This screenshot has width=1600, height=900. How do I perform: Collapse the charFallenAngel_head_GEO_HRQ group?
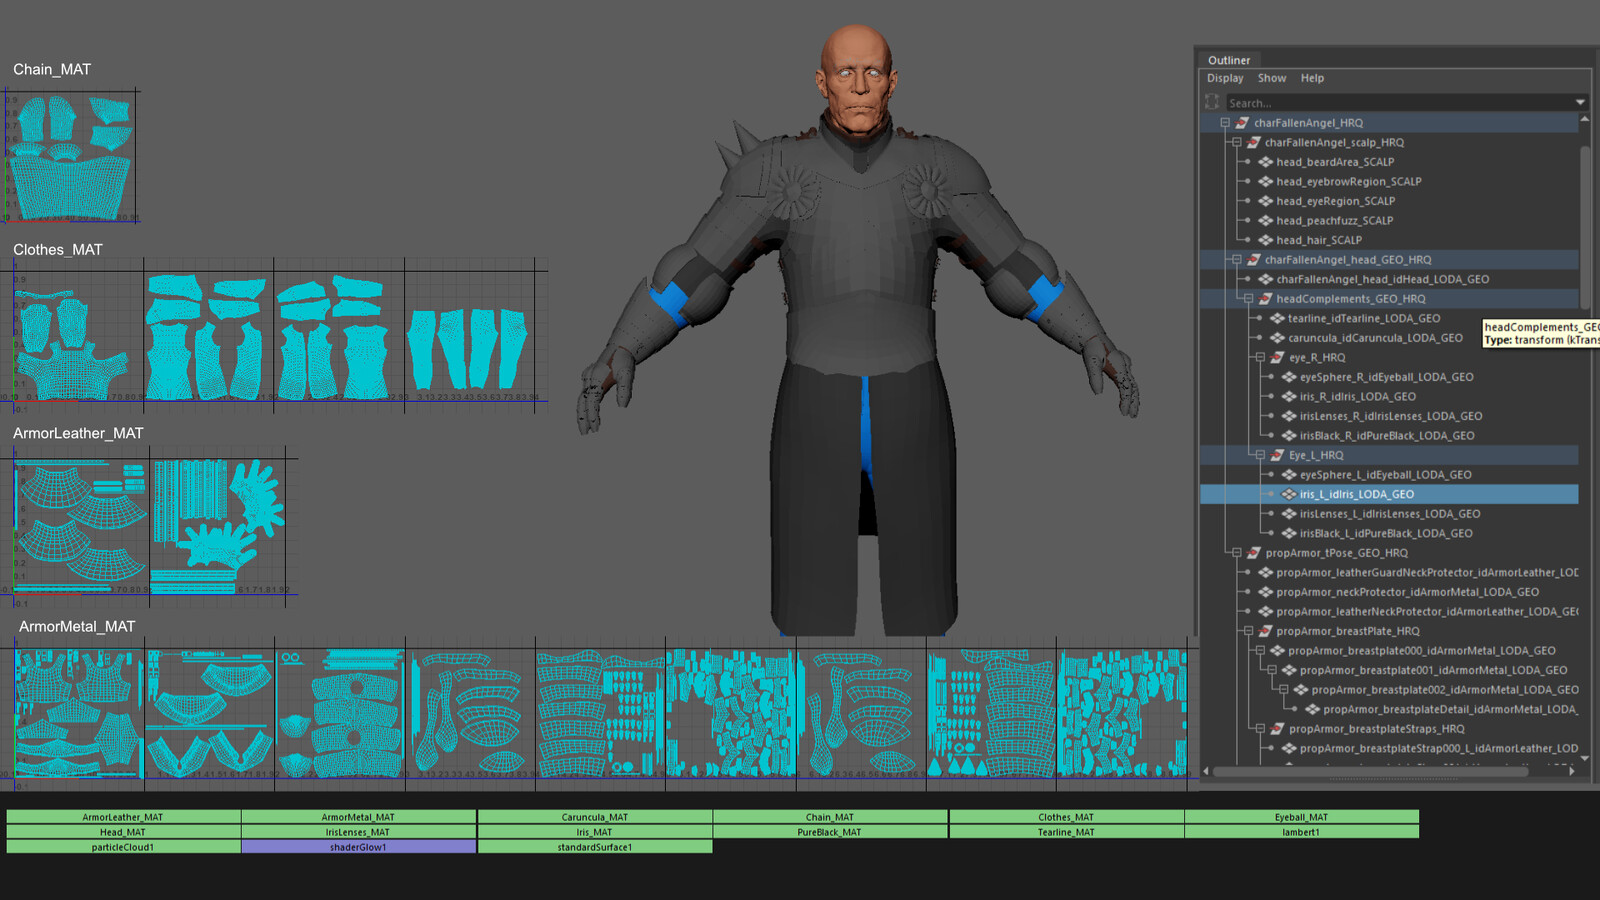[1237, 260]
